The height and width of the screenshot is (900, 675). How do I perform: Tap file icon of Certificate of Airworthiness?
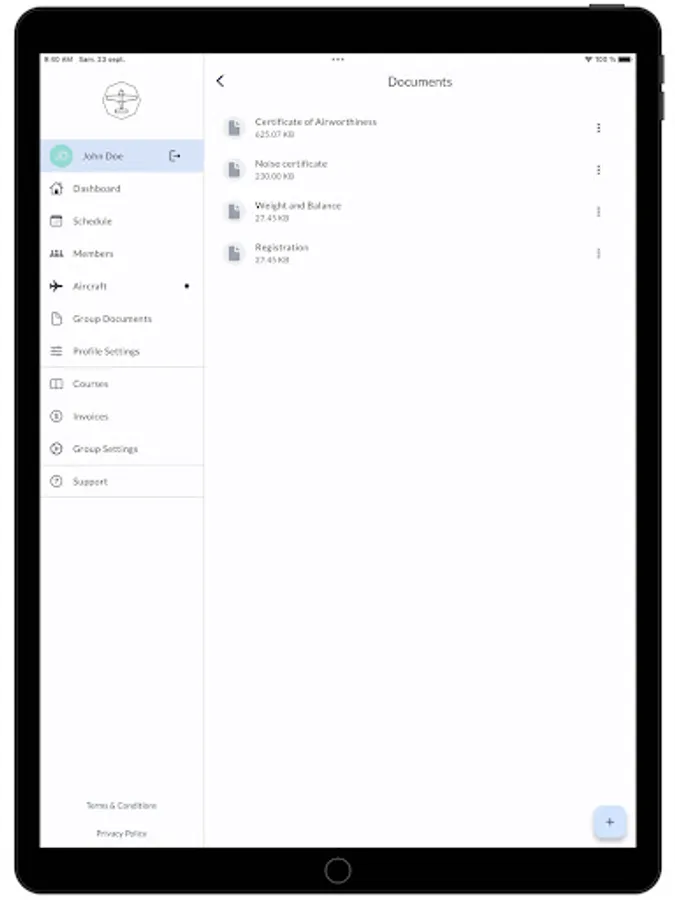[x=234, y=127]
